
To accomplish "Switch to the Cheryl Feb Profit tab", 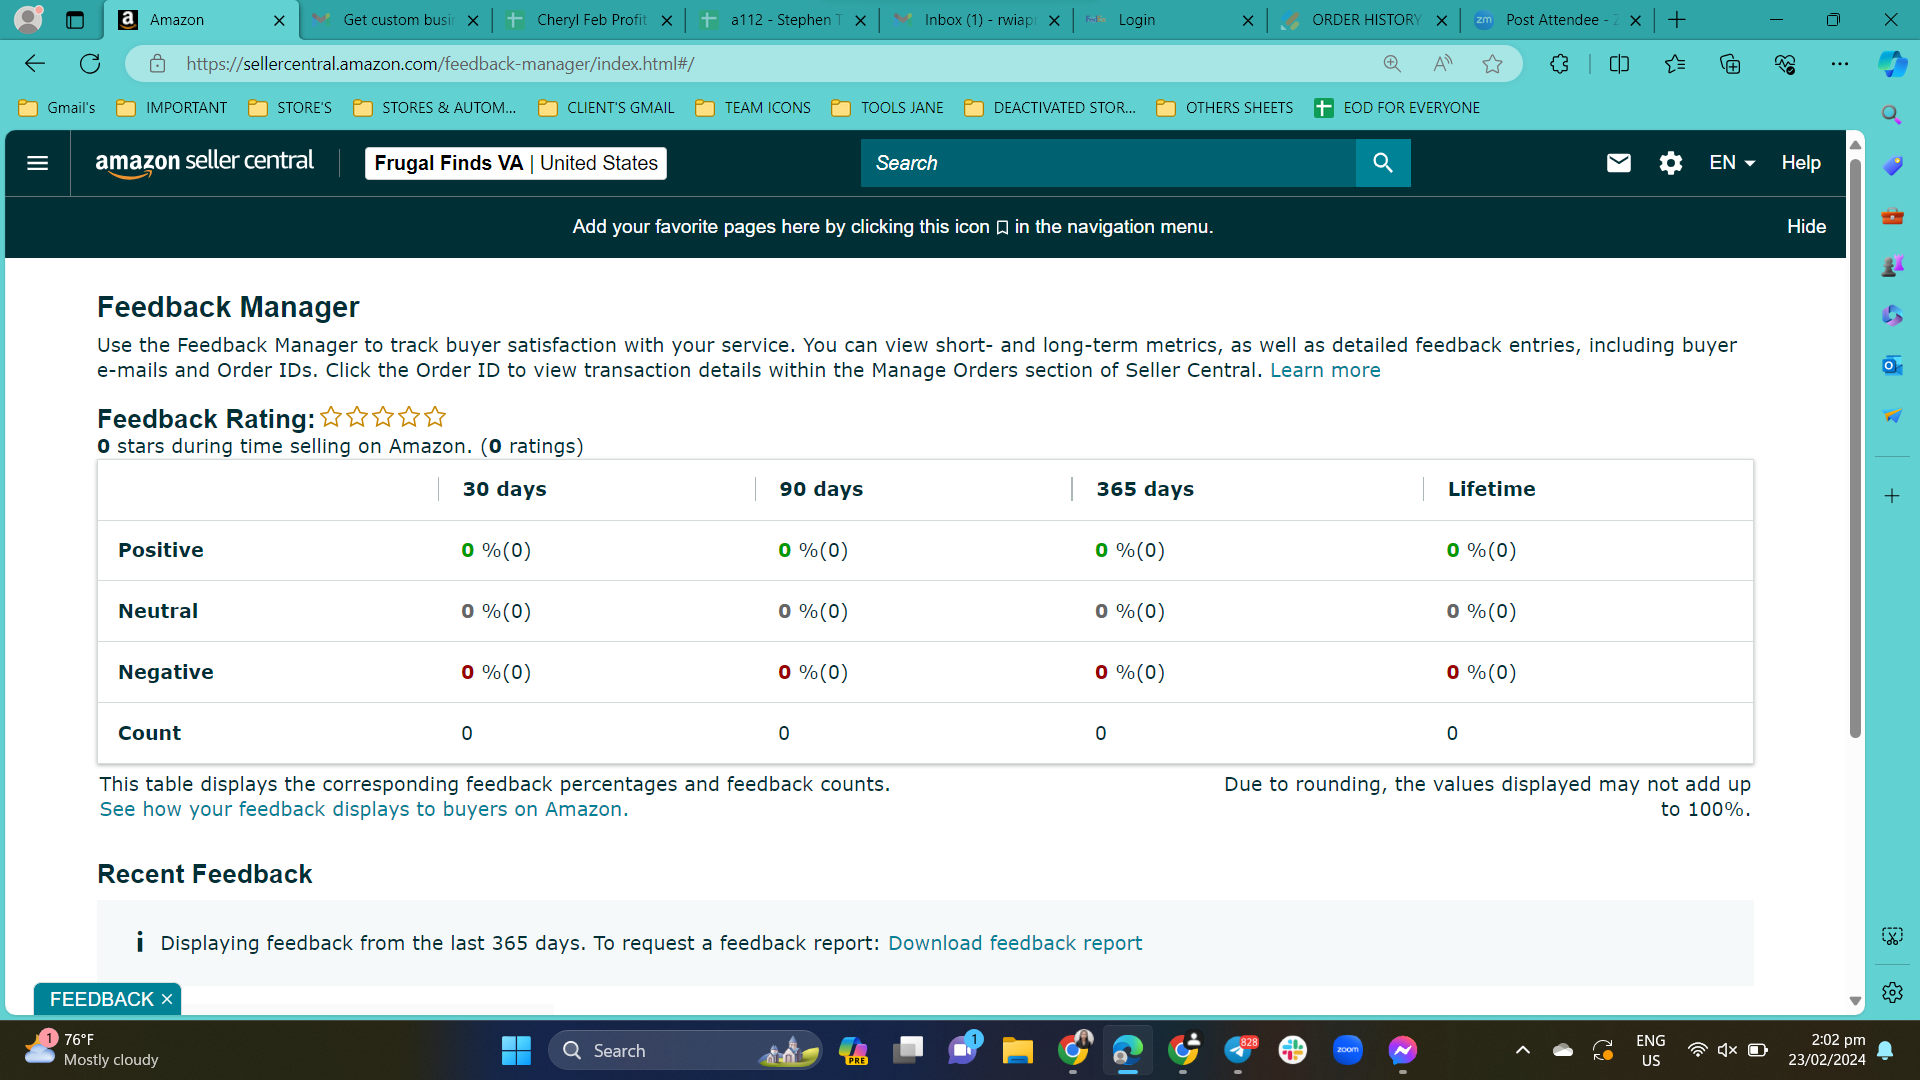I will tap(590, 20).
